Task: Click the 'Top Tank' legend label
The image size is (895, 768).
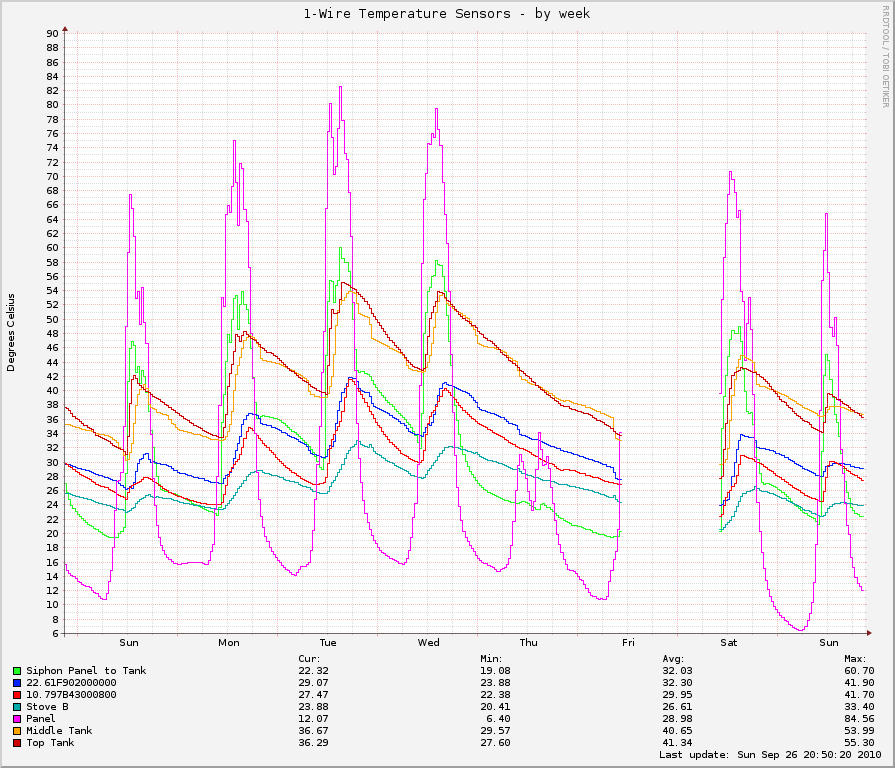Action: tap(50, 743)
